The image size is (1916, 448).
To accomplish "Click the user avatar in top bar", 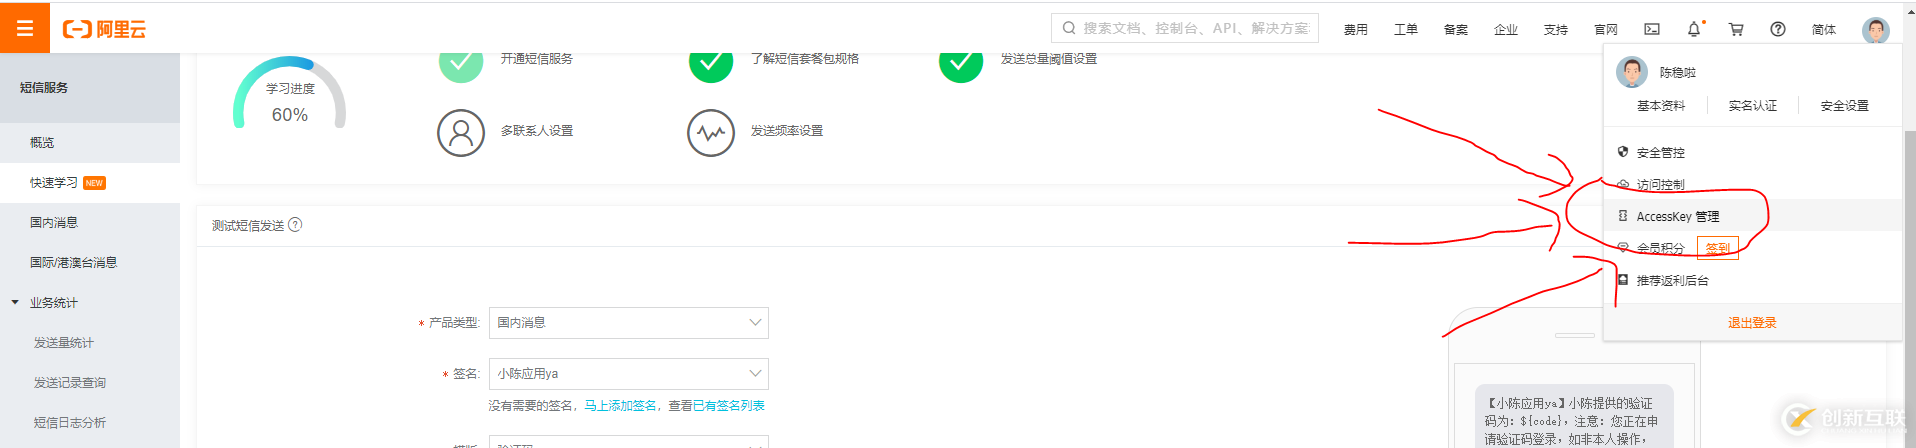I will click(1875, 29).
